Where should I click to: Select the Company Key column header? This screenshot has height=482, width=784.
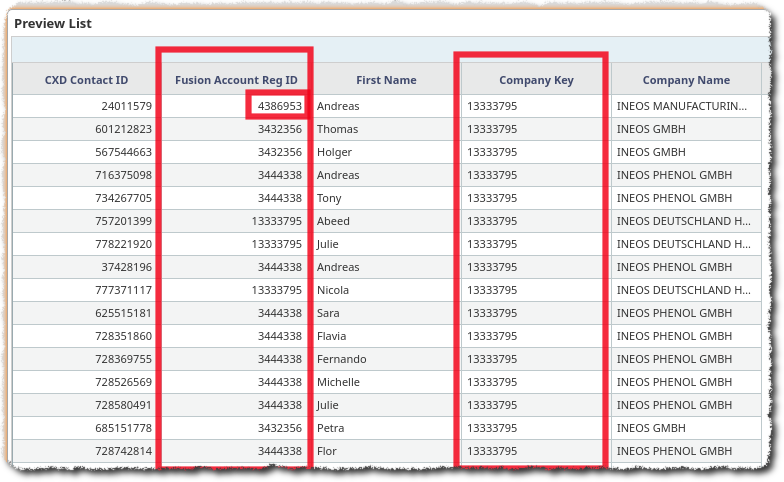coord(536,80)
